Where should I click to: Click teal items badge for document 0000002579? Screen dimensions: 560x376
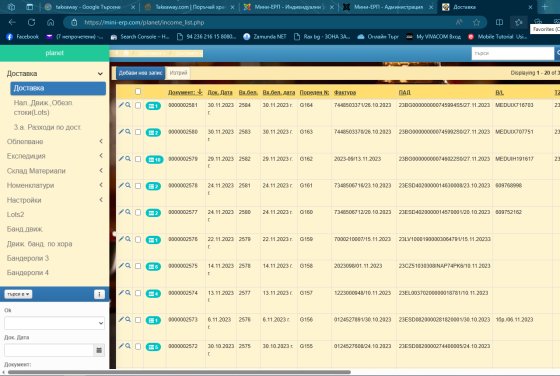click(154, 160)
